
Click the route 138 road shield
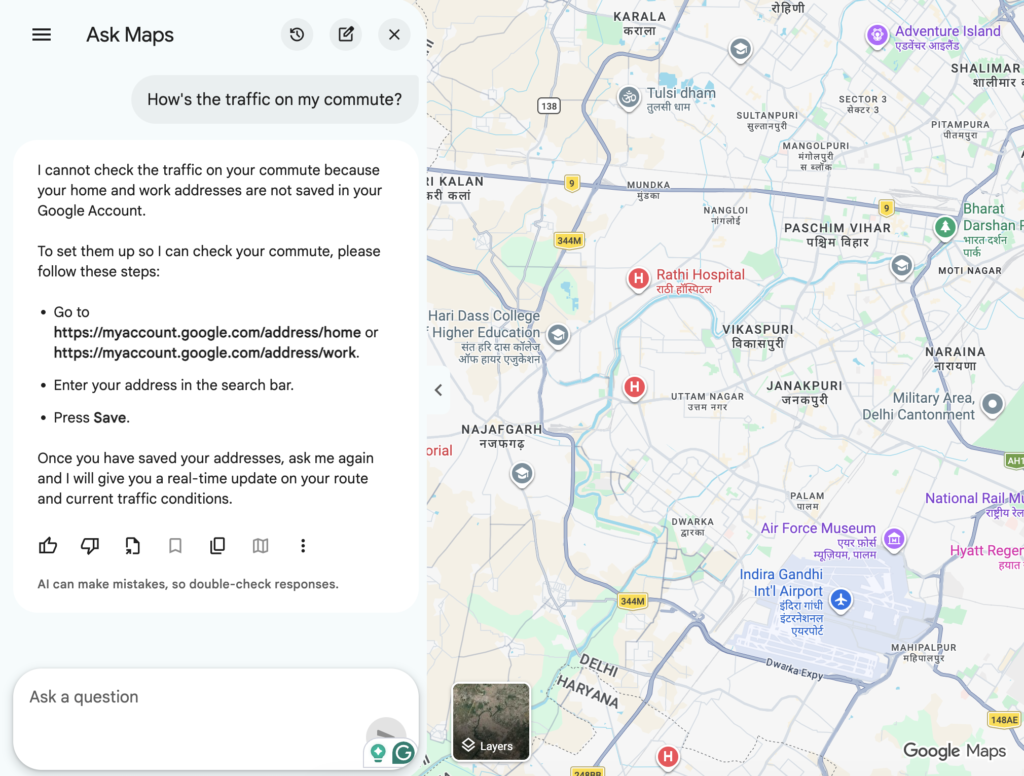pos(549,106)
